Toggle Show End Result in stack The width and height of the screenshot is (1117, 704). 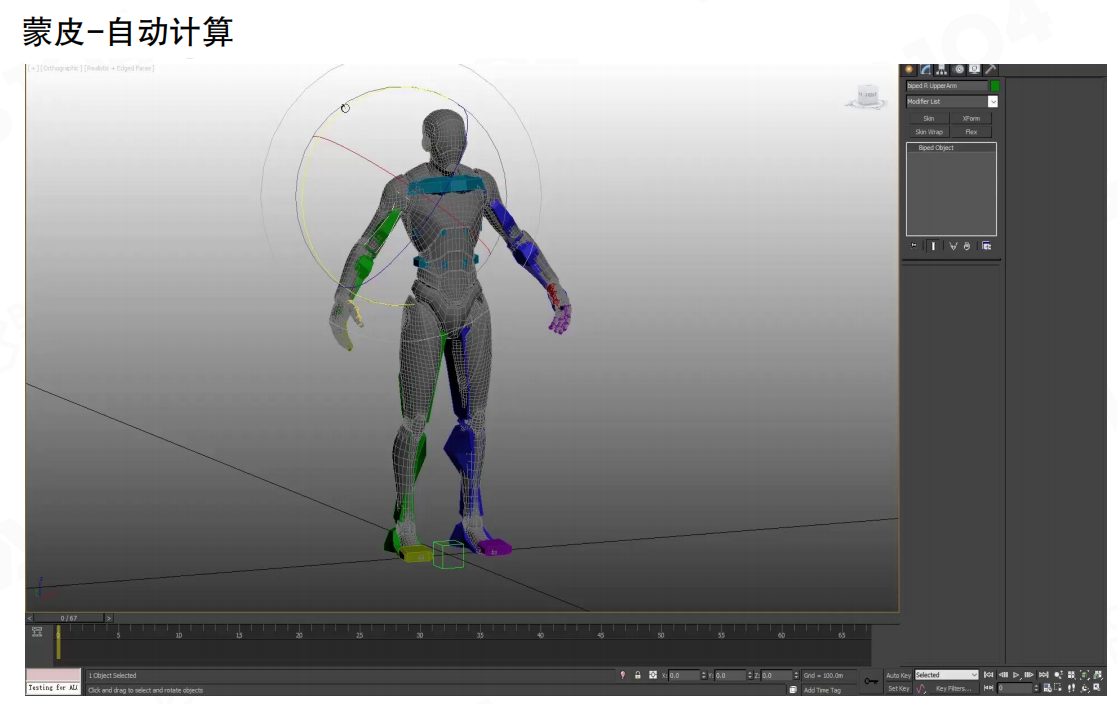click(933, 245)
